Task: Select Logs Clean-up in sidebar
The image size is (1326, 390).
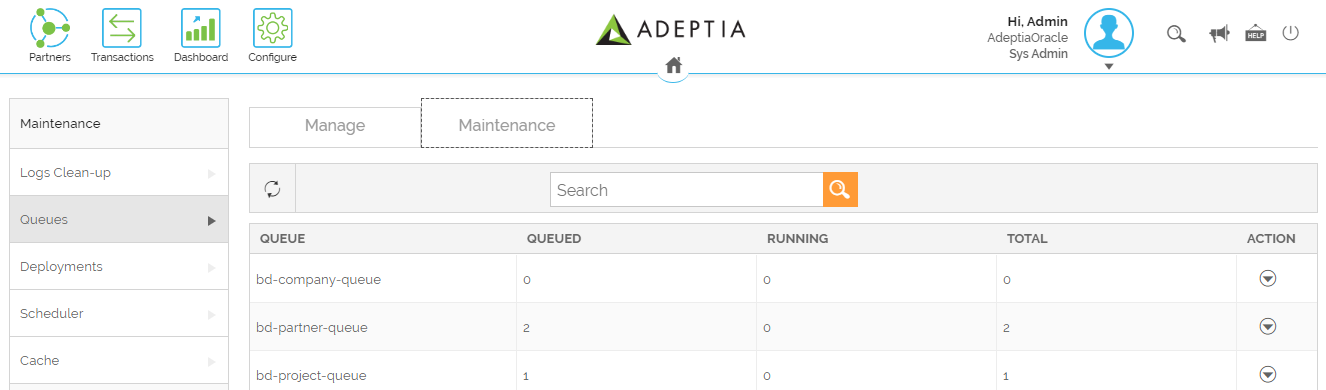Action: click(x=119, y=172)
